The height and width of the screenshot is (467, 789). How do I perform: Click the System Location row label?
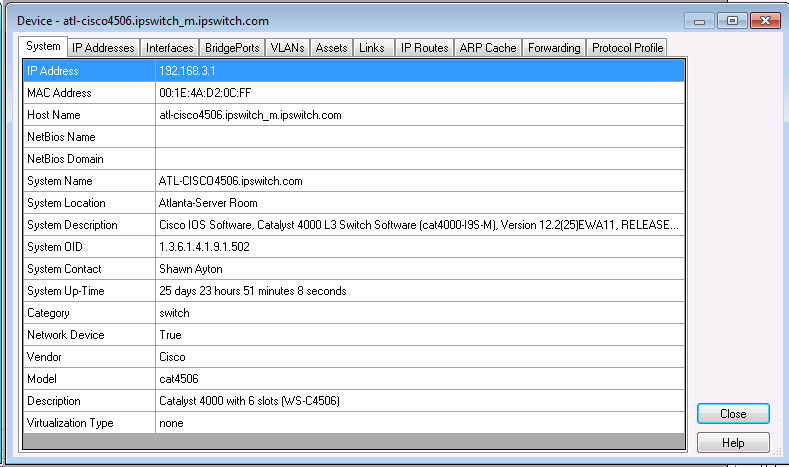pos(89,203)
